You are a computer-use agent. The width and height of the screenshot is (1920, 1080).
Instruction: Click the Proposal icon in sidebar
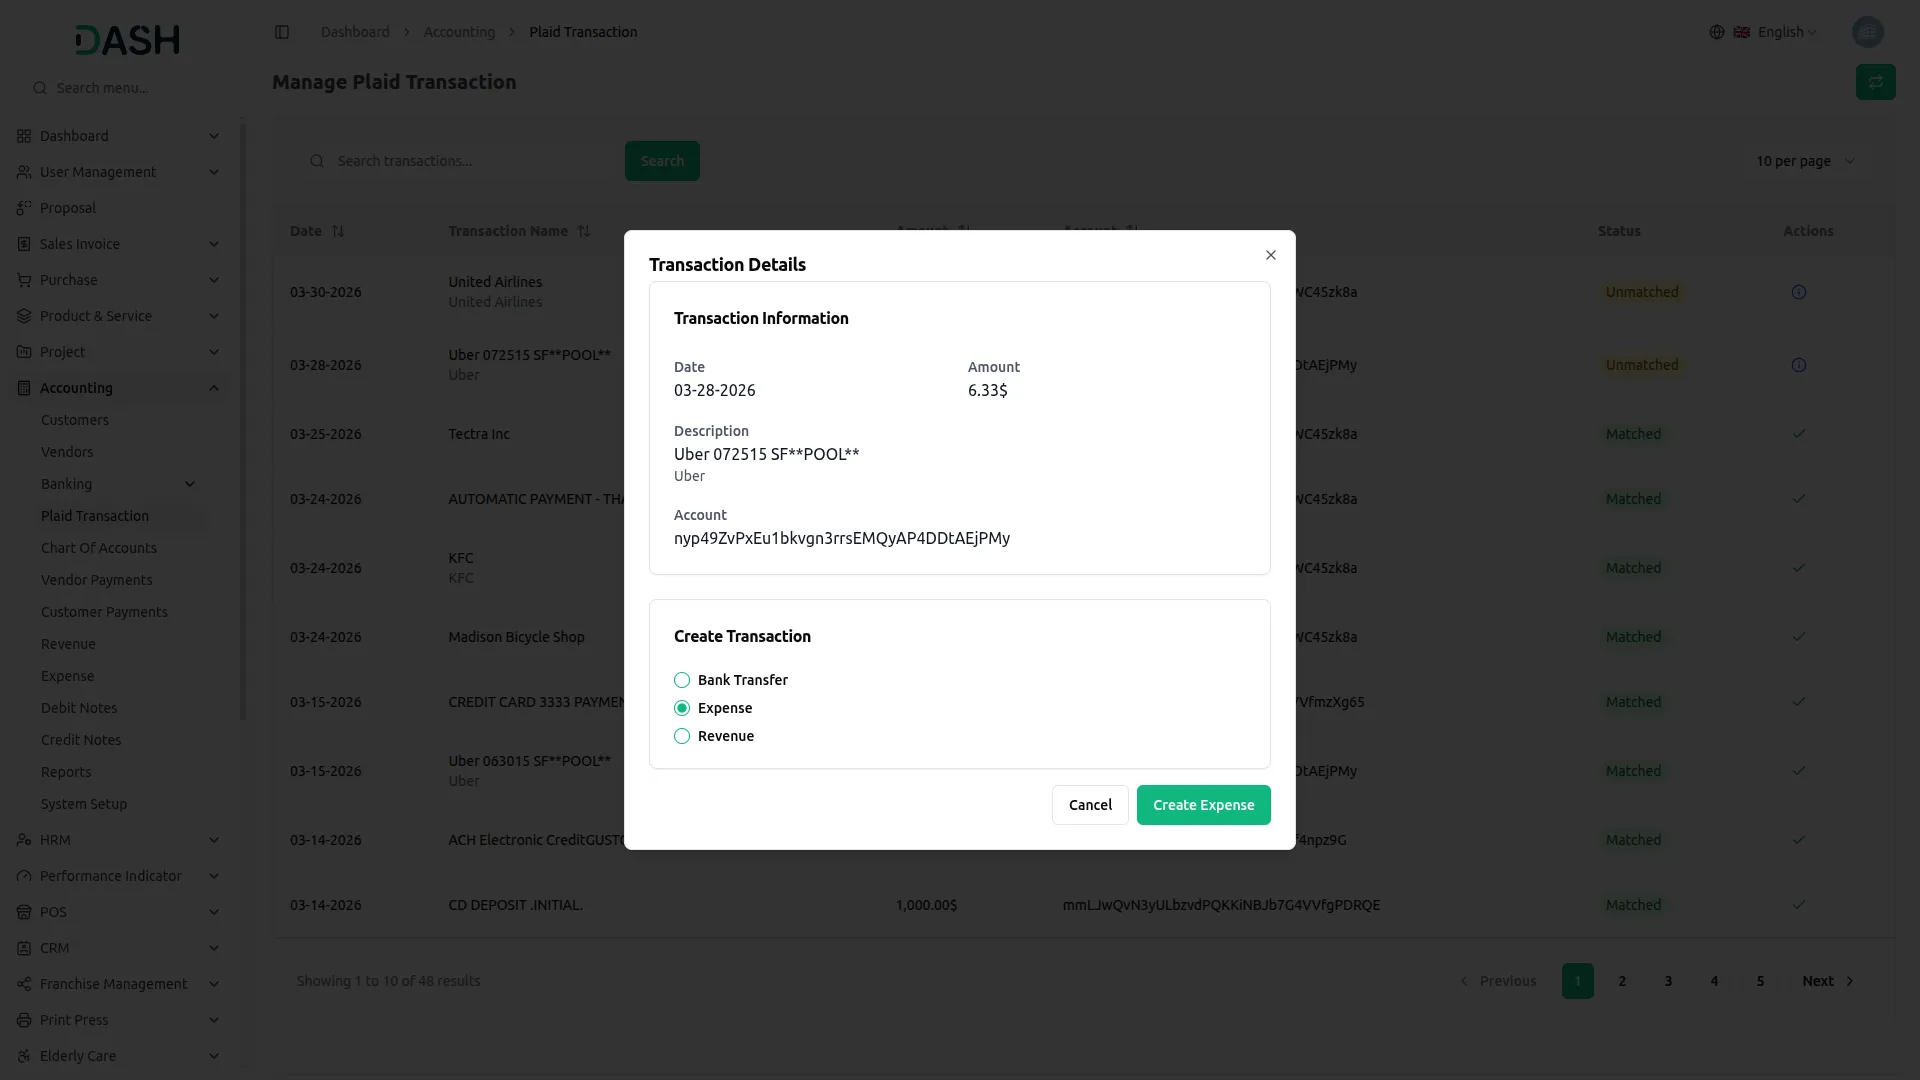tap(24, 208)
